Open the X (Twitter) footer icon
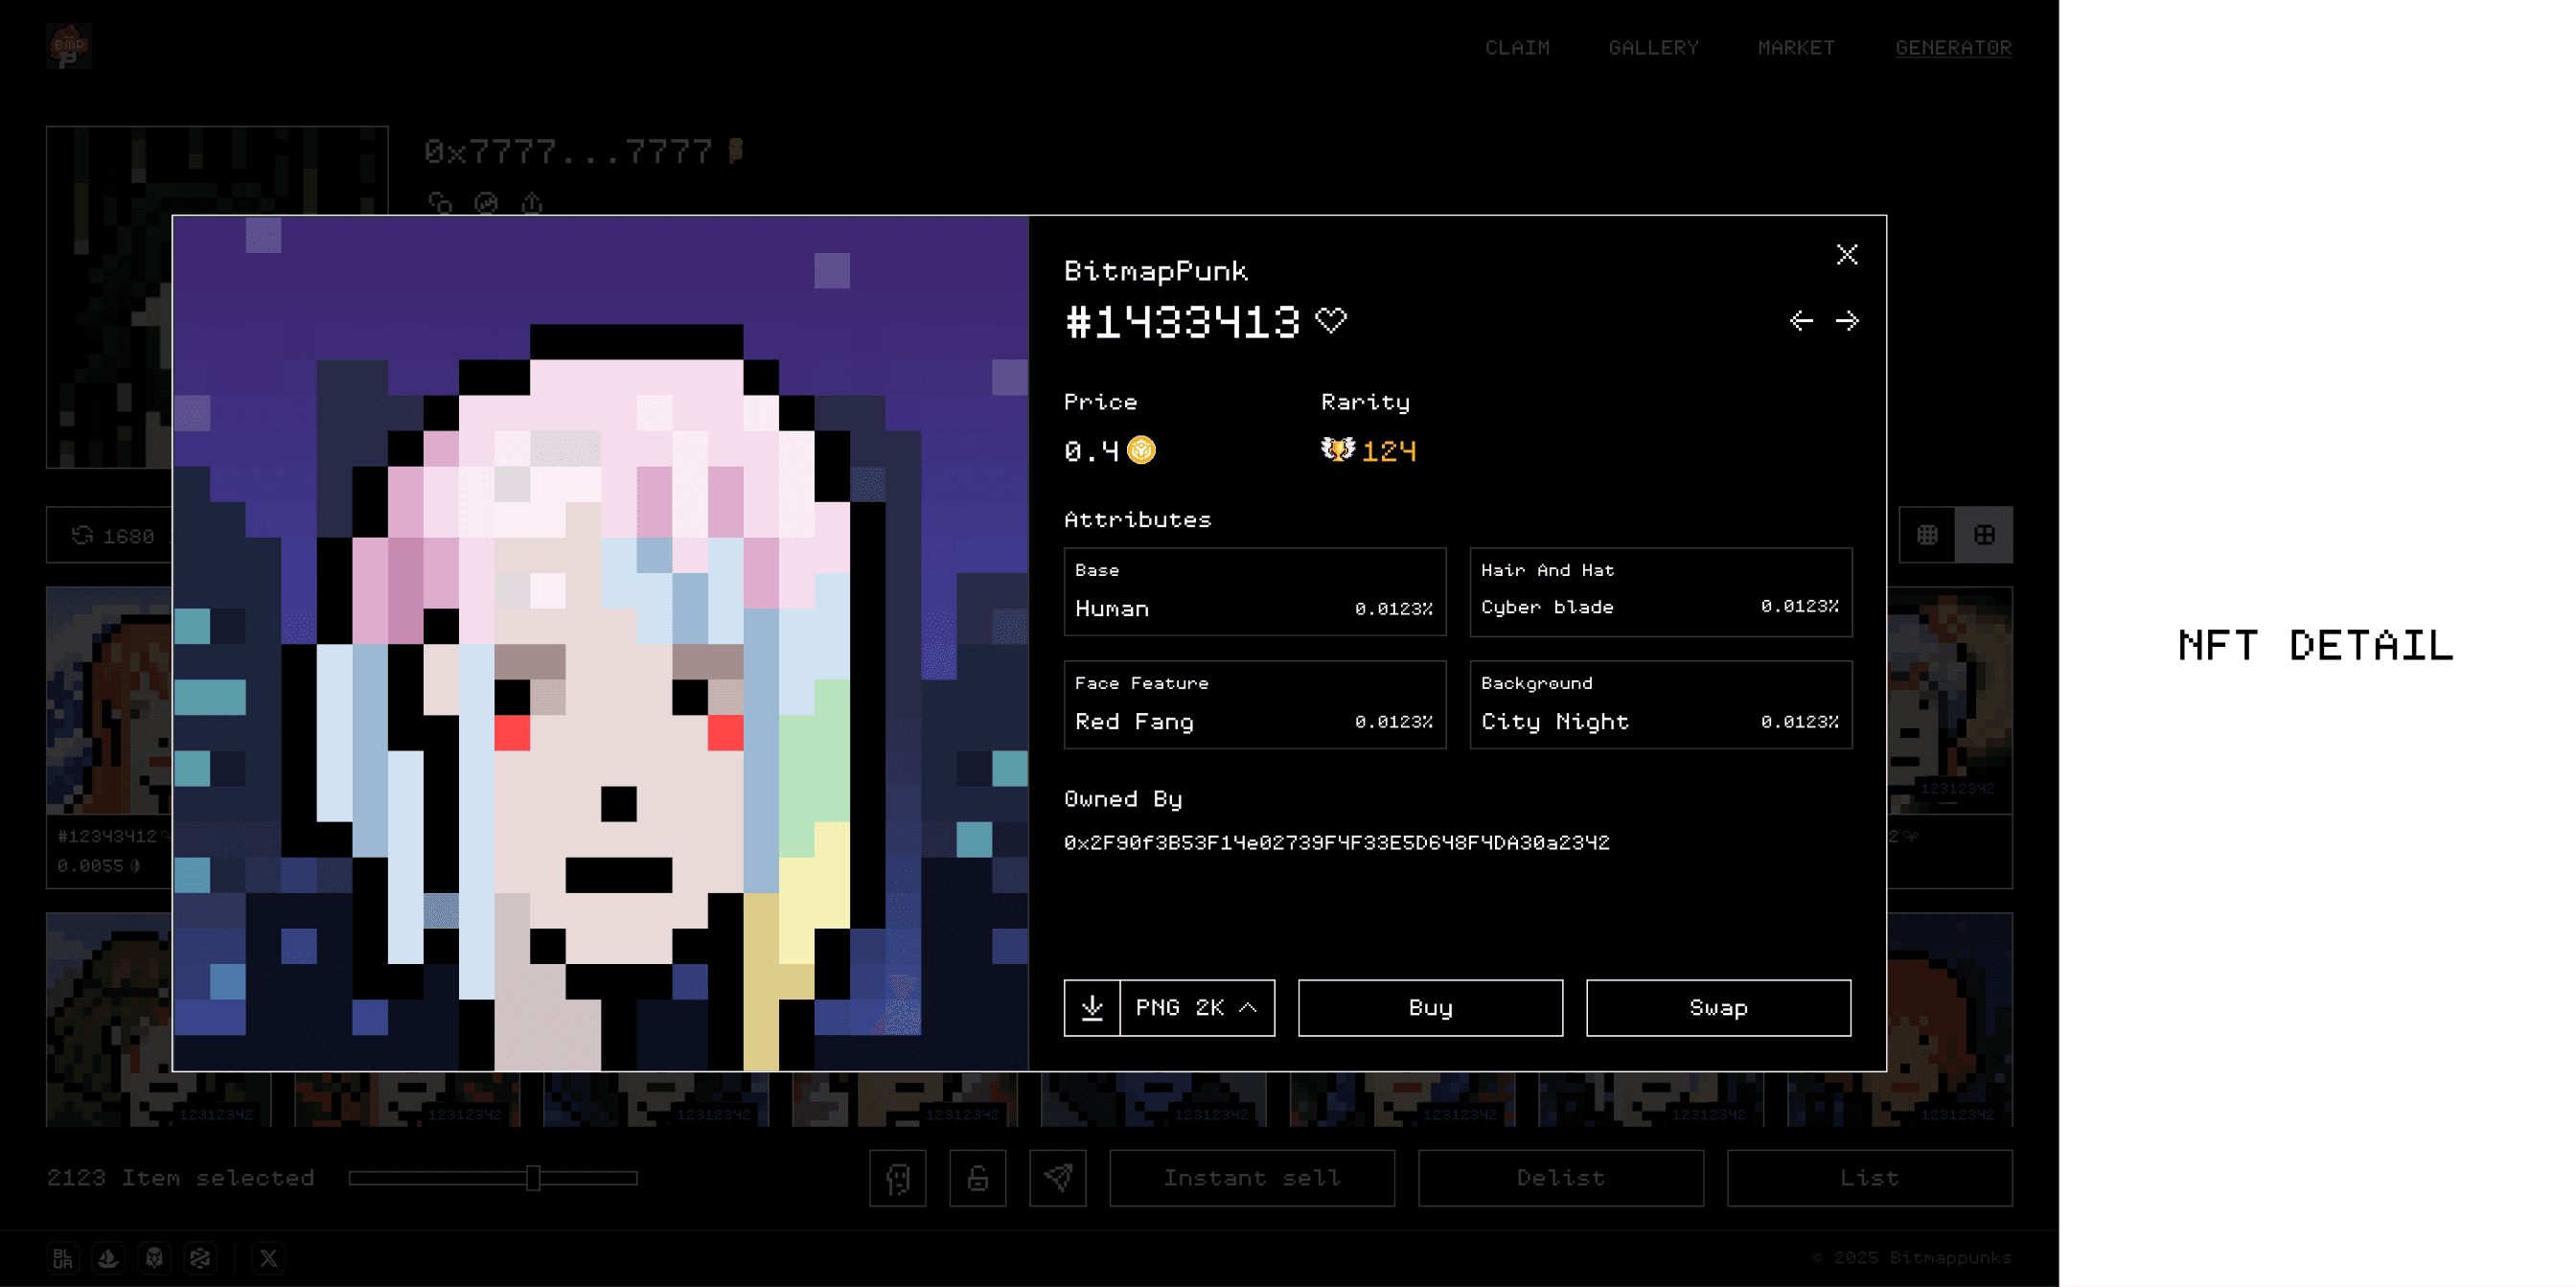The width and height of the screenshot is (2576, 1287). [268, 1258]
